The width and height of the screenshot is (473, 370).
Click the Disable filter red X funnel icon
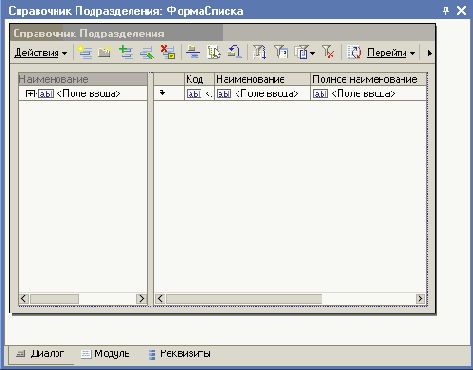tap(328, 52)
